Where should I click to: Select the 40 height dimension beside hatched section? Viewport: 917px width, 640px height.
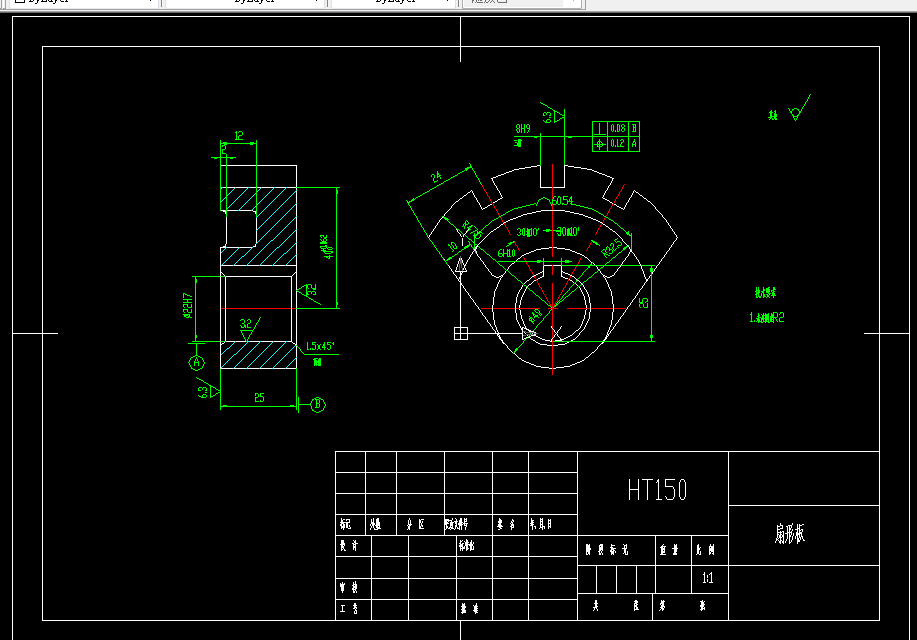pyautogui.click(x=327, y=247)
